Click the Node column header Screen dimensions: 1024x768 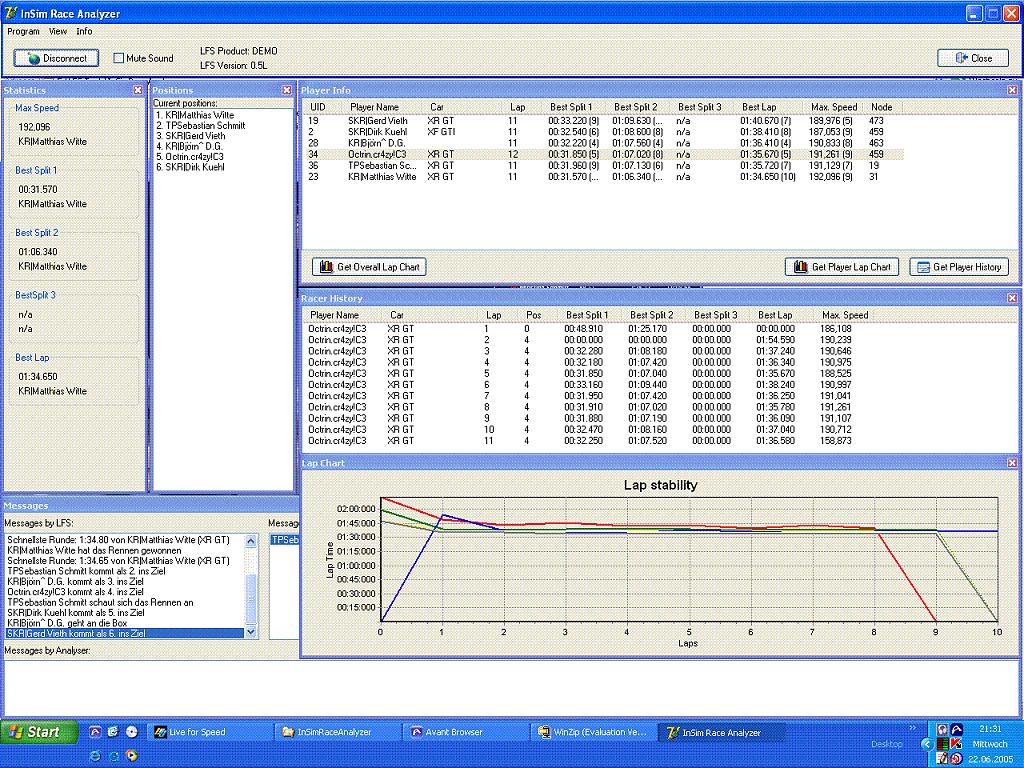click(882, 107)
